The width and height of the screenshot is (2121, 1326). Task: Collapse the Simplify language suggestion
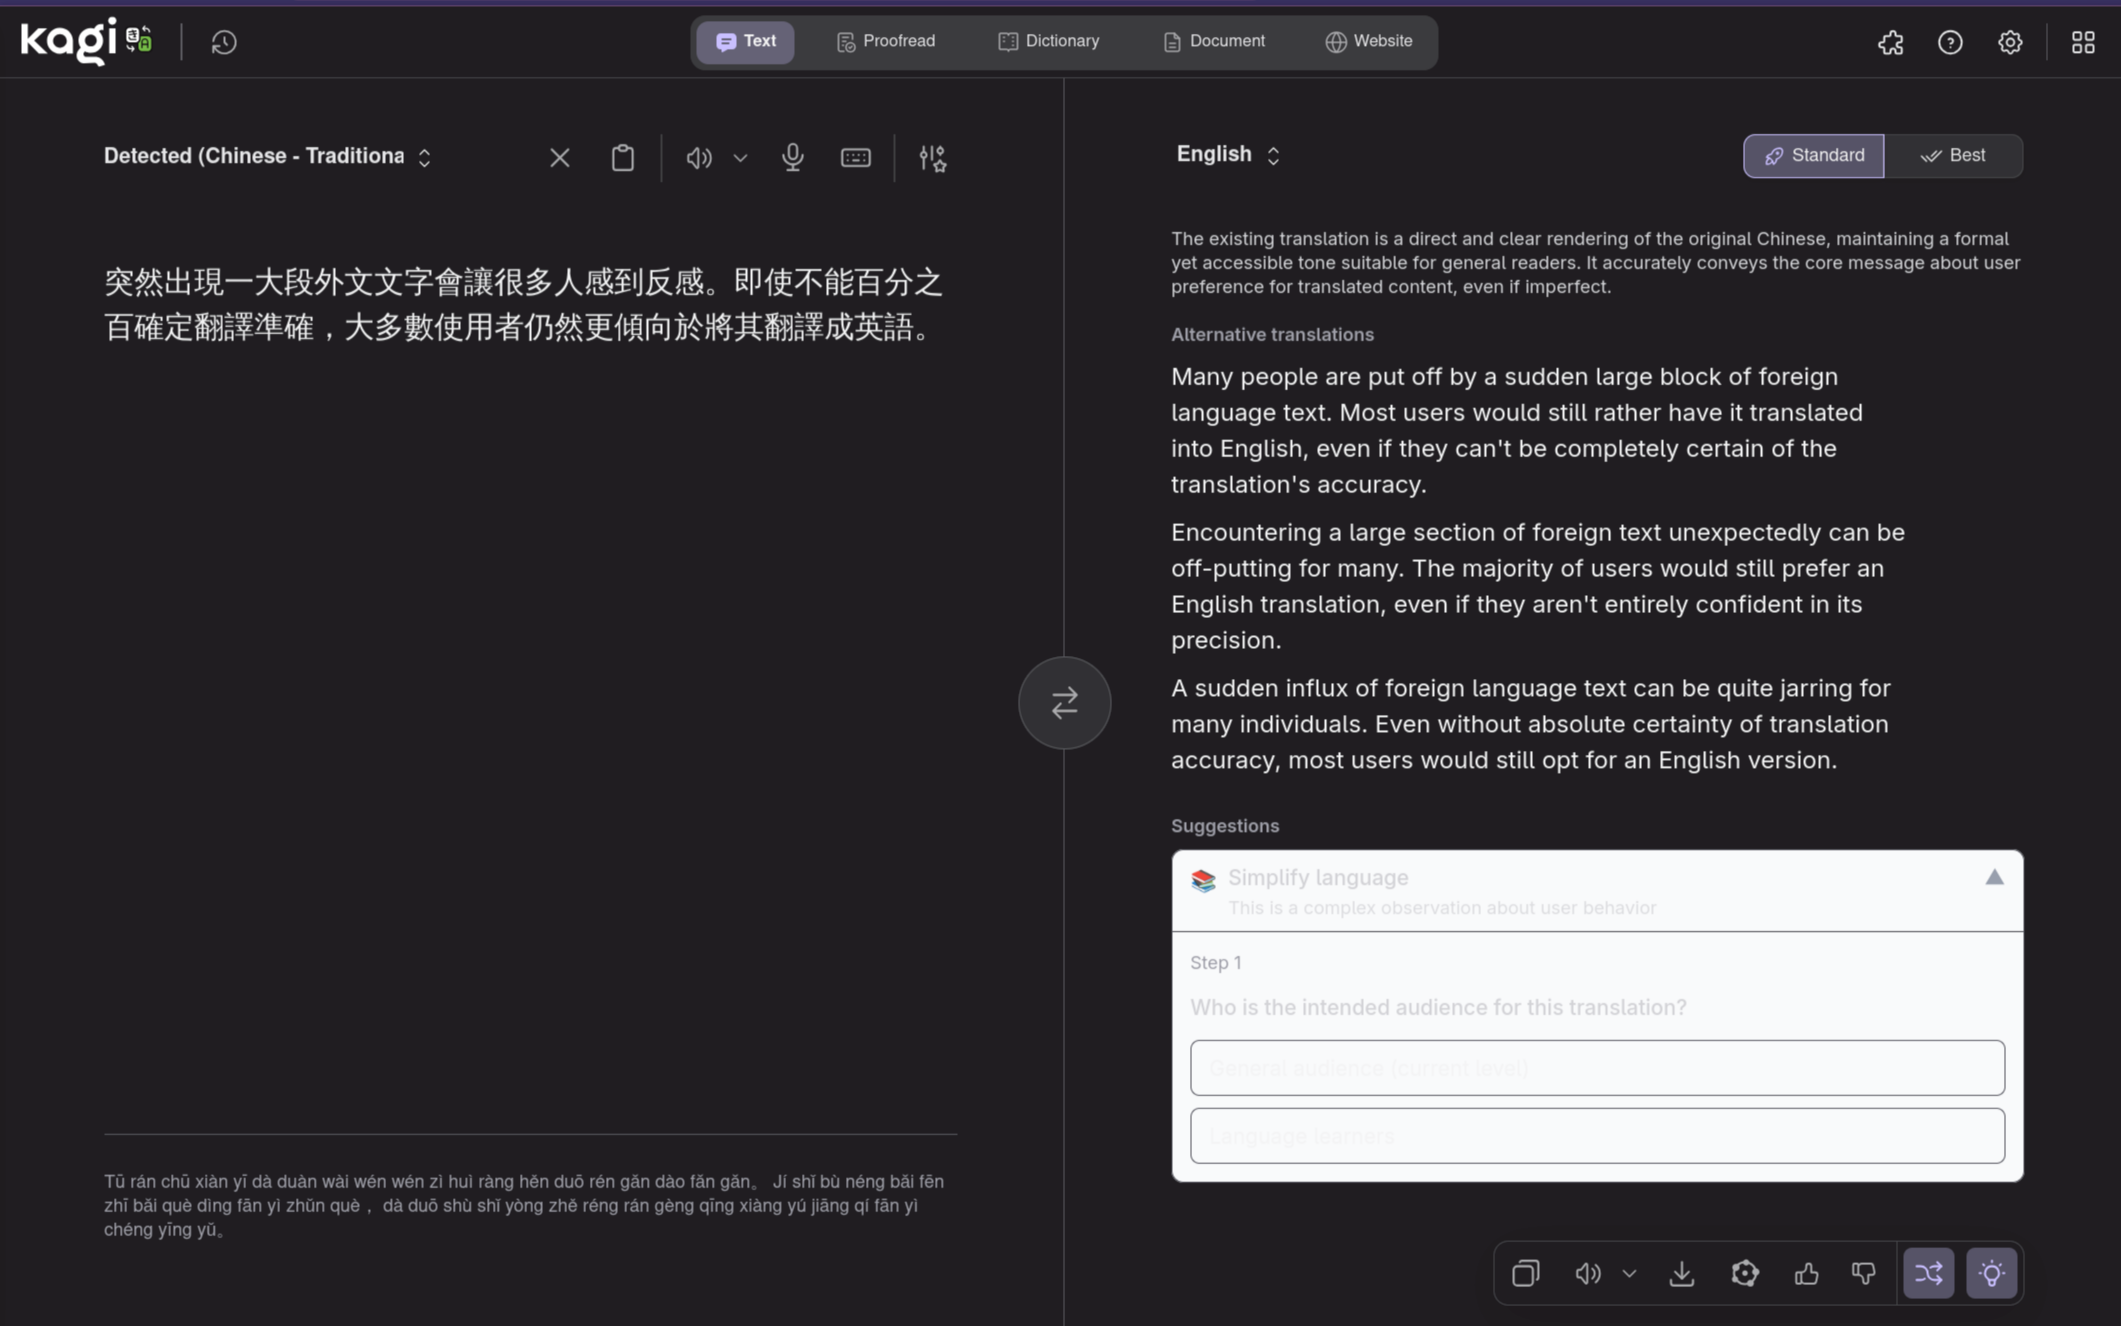(x=1994, y=878)
